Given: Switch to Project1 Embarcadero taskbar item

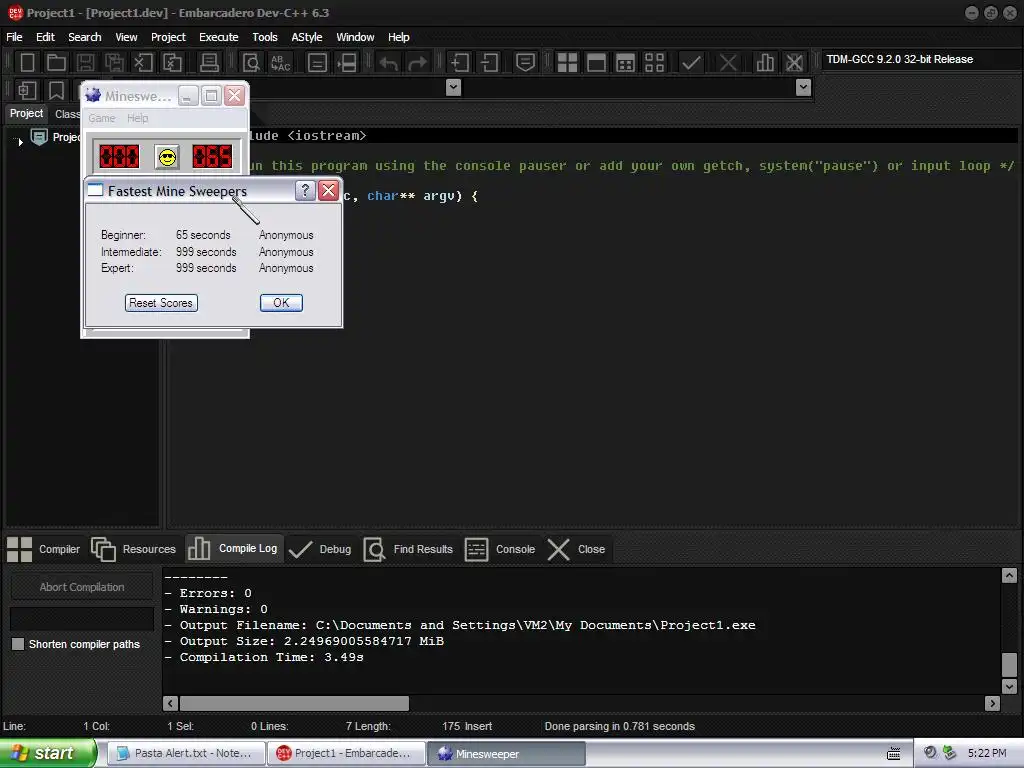Looking at the screenshot, I should click(x=345, y=753).
